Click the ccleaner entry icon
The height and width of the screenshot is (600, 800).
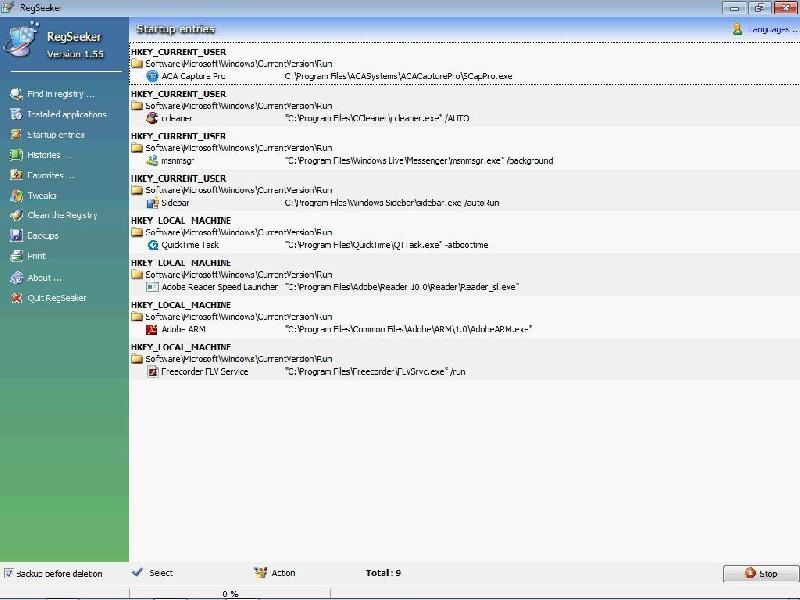152,118
